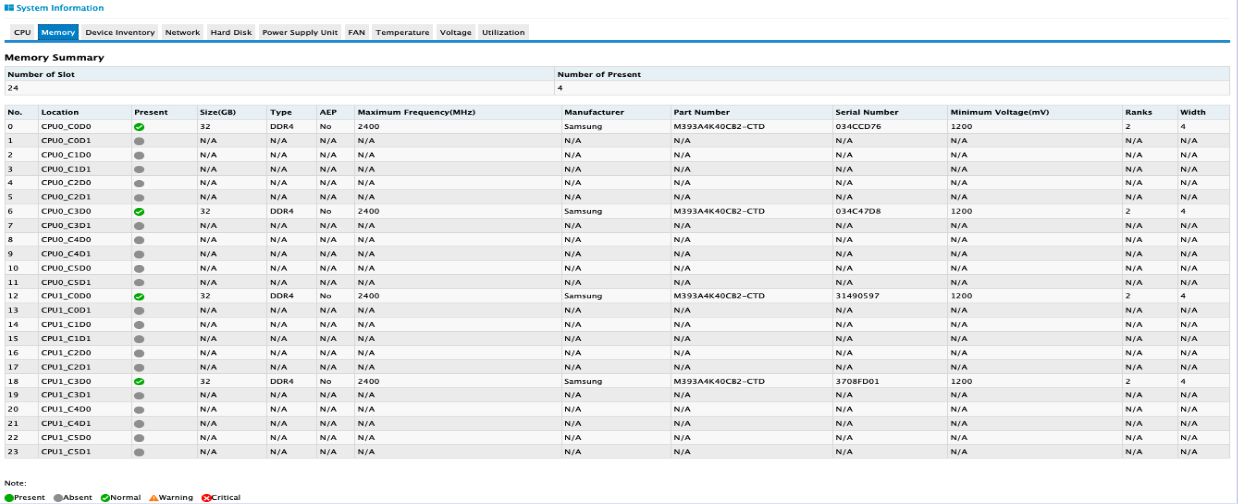Click green present icon for CPU1_C3D0
Viewport: 1238px width, 504px height.
tap(139, 382)
